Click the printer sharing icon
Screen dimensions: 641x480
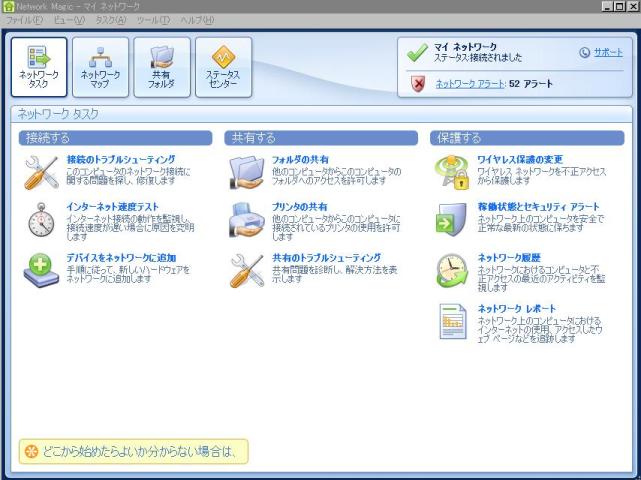click(x=247, y=220)
